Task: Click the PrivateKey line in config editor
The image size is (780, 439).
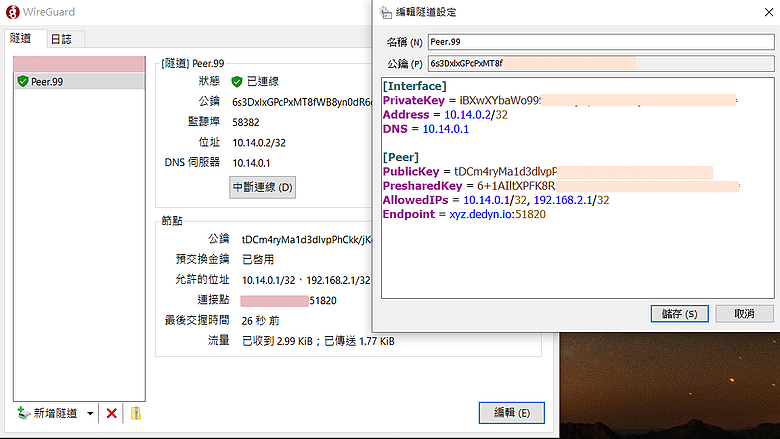Action: (x=560, y=100)
